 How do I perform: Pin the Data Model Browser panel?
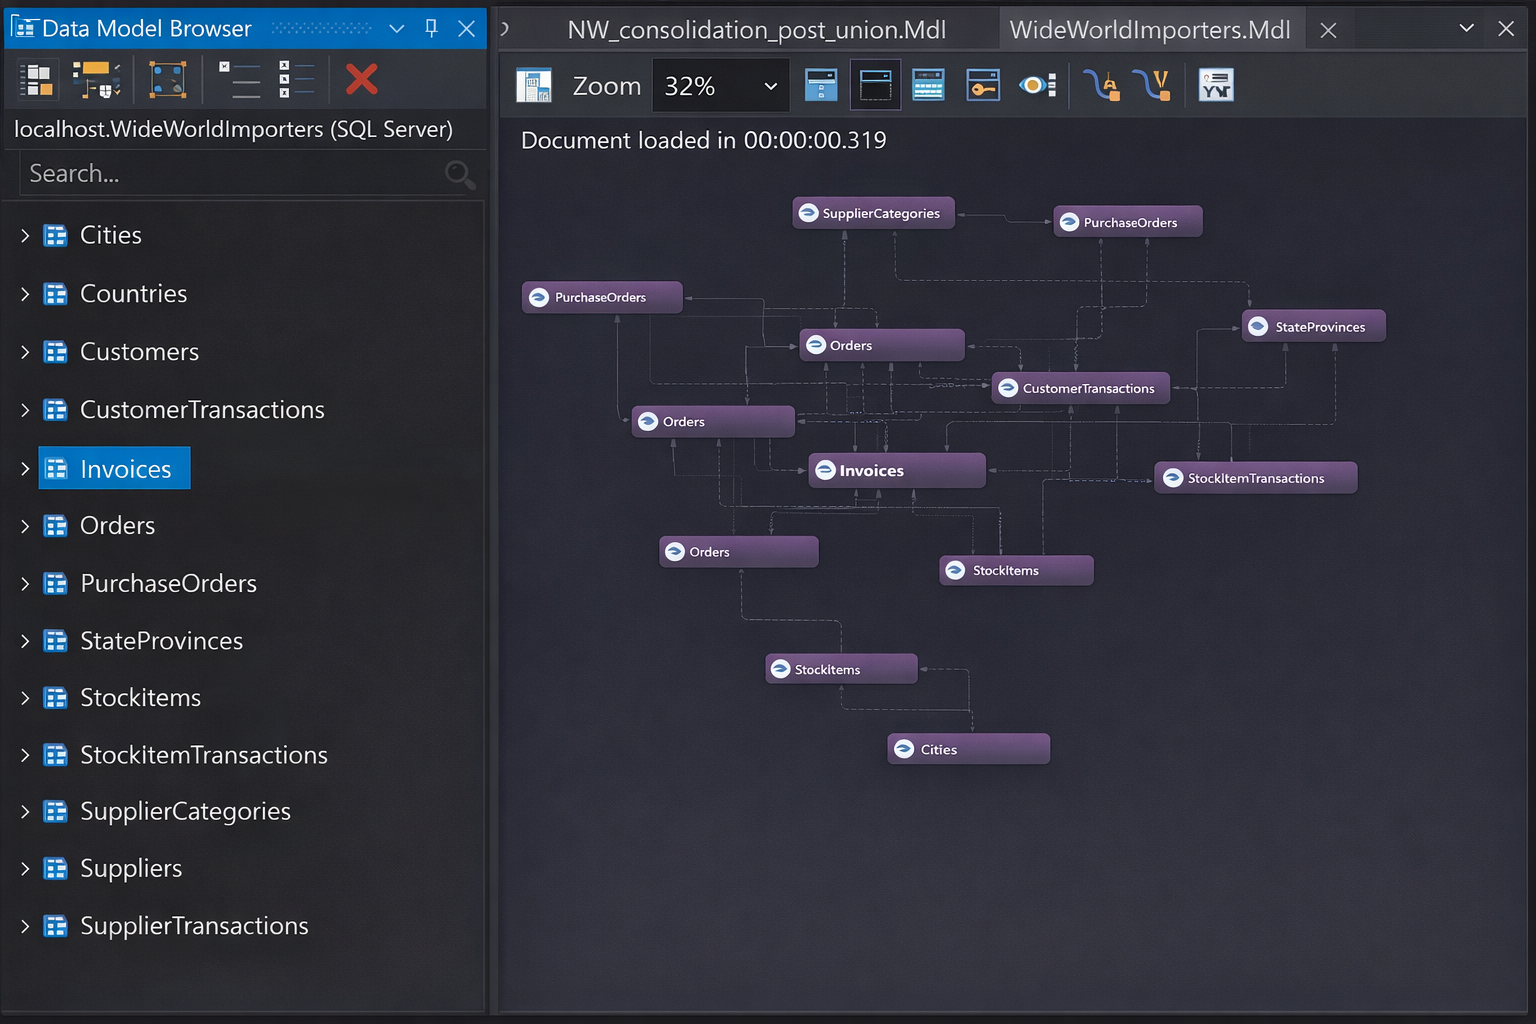pyautogui.click(x=431, y=28)
